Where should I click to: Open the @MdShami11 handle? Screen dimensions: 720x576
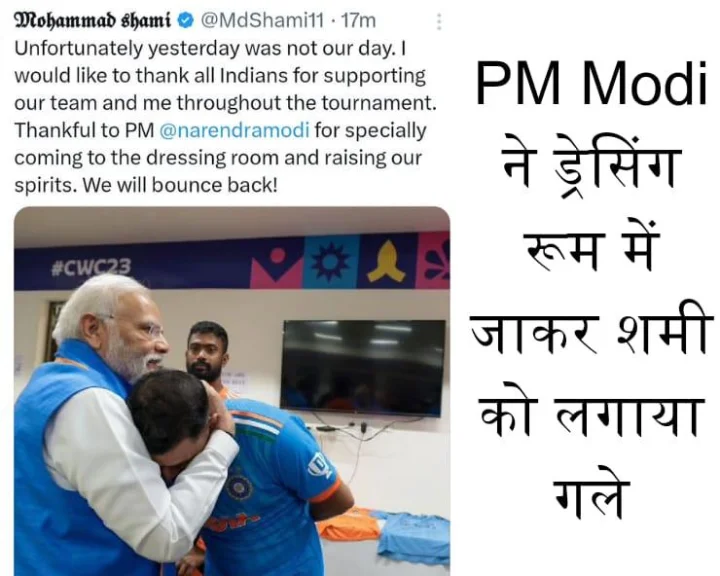[x=262, y=21]
